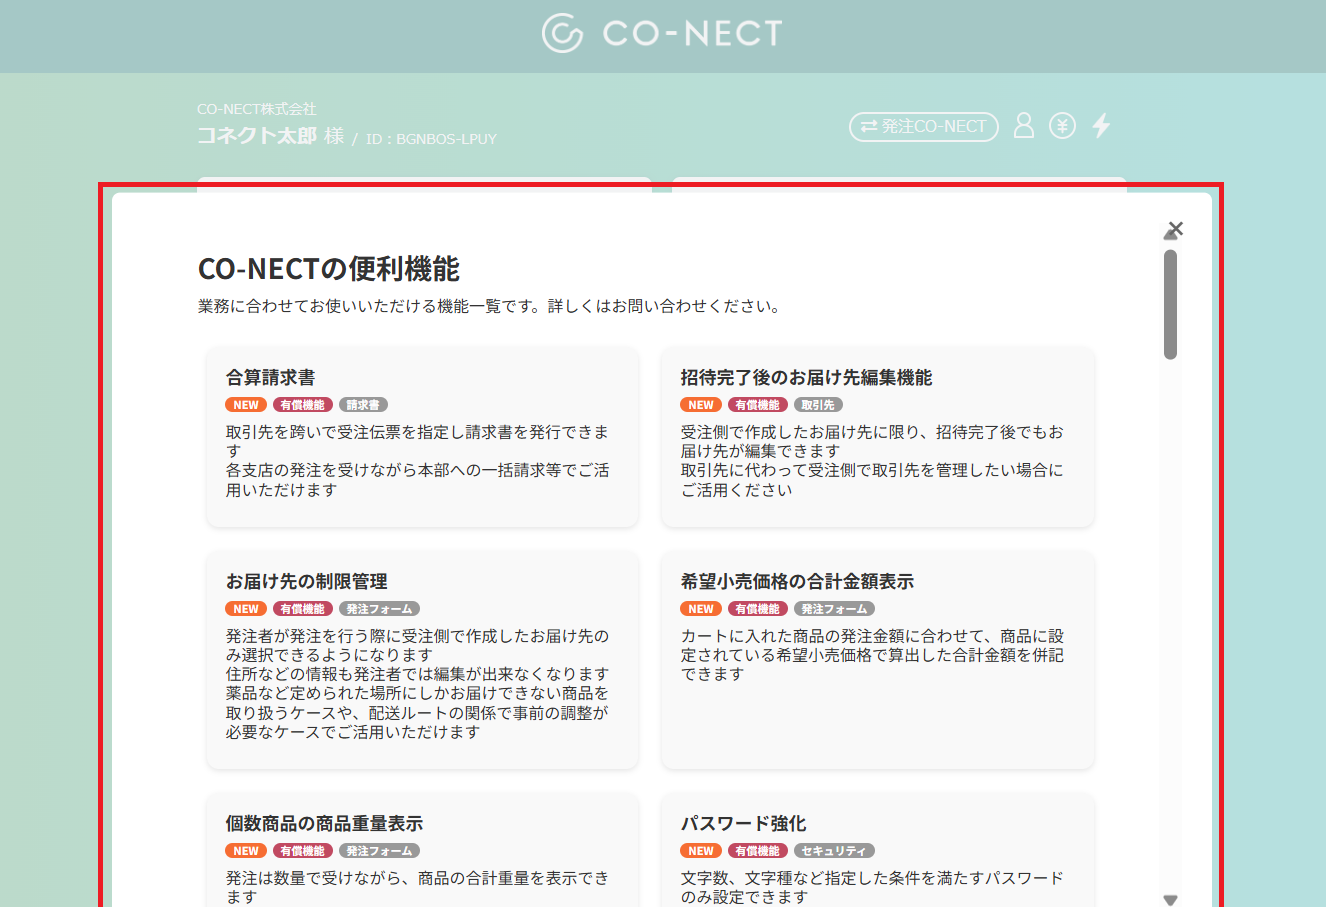1326x907 pixels.
Task: Open the user account icon
Action: [x=1023, y=125]
